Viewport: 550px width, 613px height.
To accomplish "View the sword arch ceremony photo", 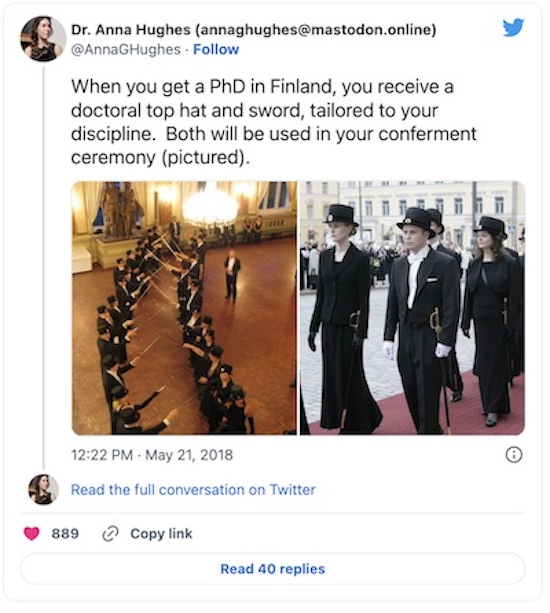I will click(184, 308).
